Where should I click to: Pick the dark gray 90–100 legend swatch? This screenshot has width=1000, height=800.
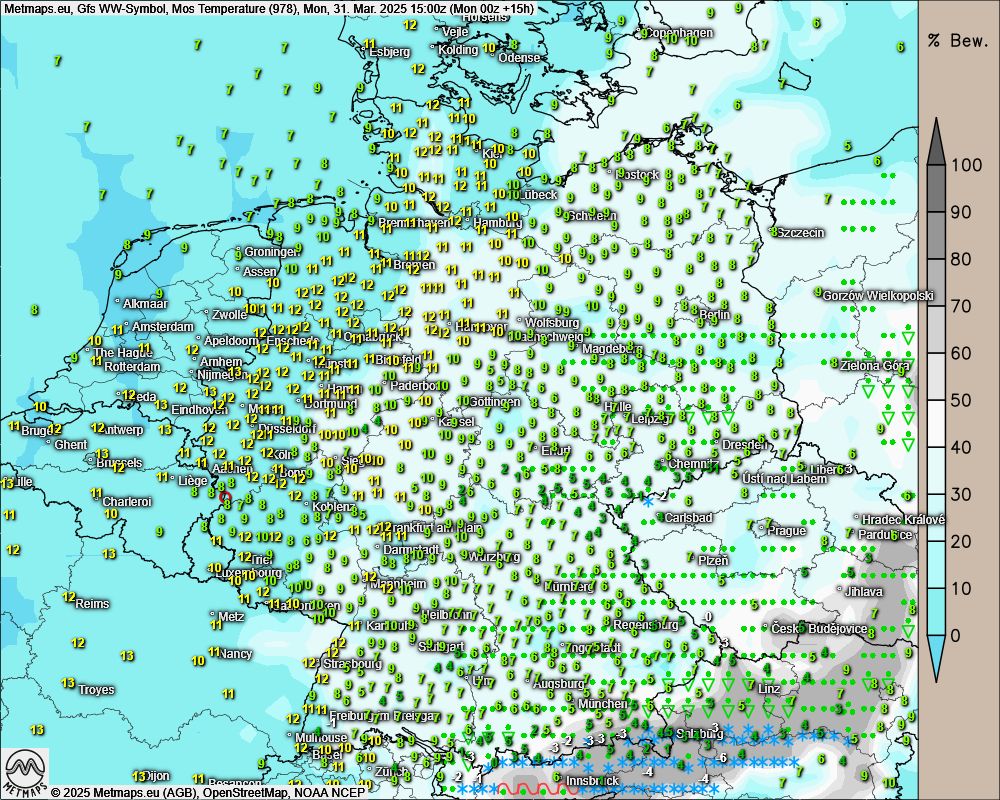(x=937, y=188)
